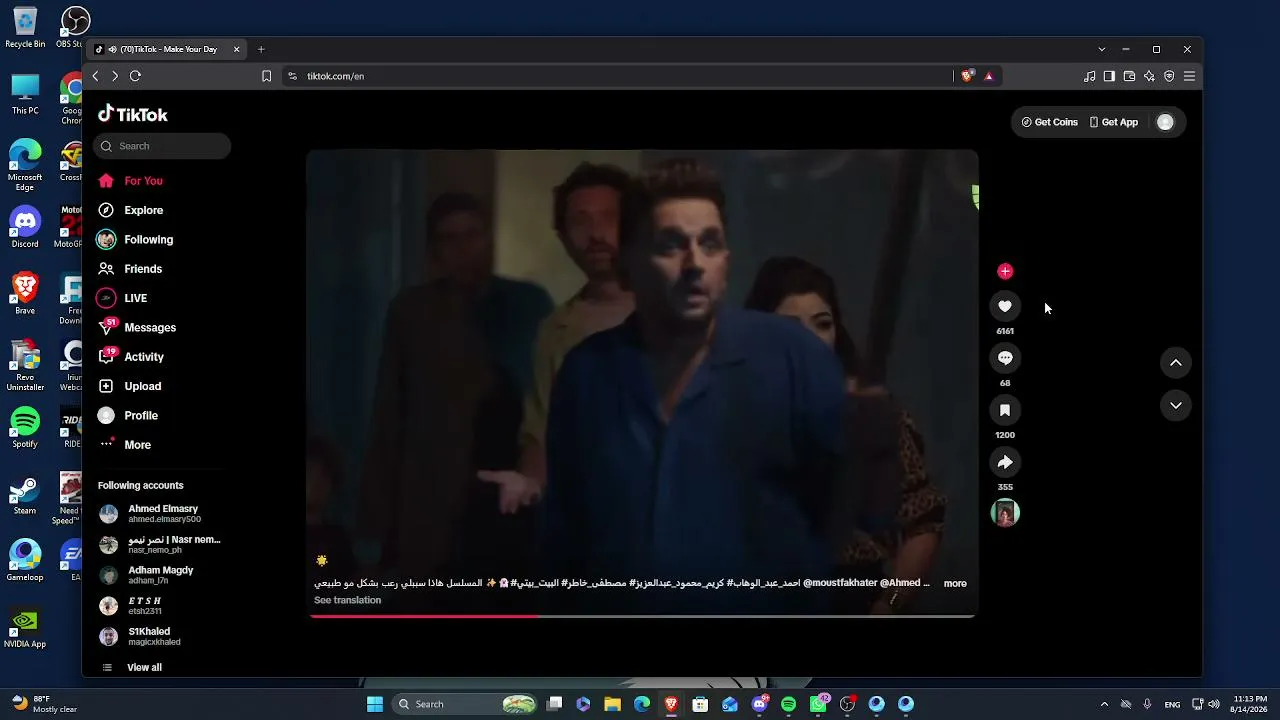Open the Windows Start menu
This screenshot has width=1280, height=720.
coord(375,704)
